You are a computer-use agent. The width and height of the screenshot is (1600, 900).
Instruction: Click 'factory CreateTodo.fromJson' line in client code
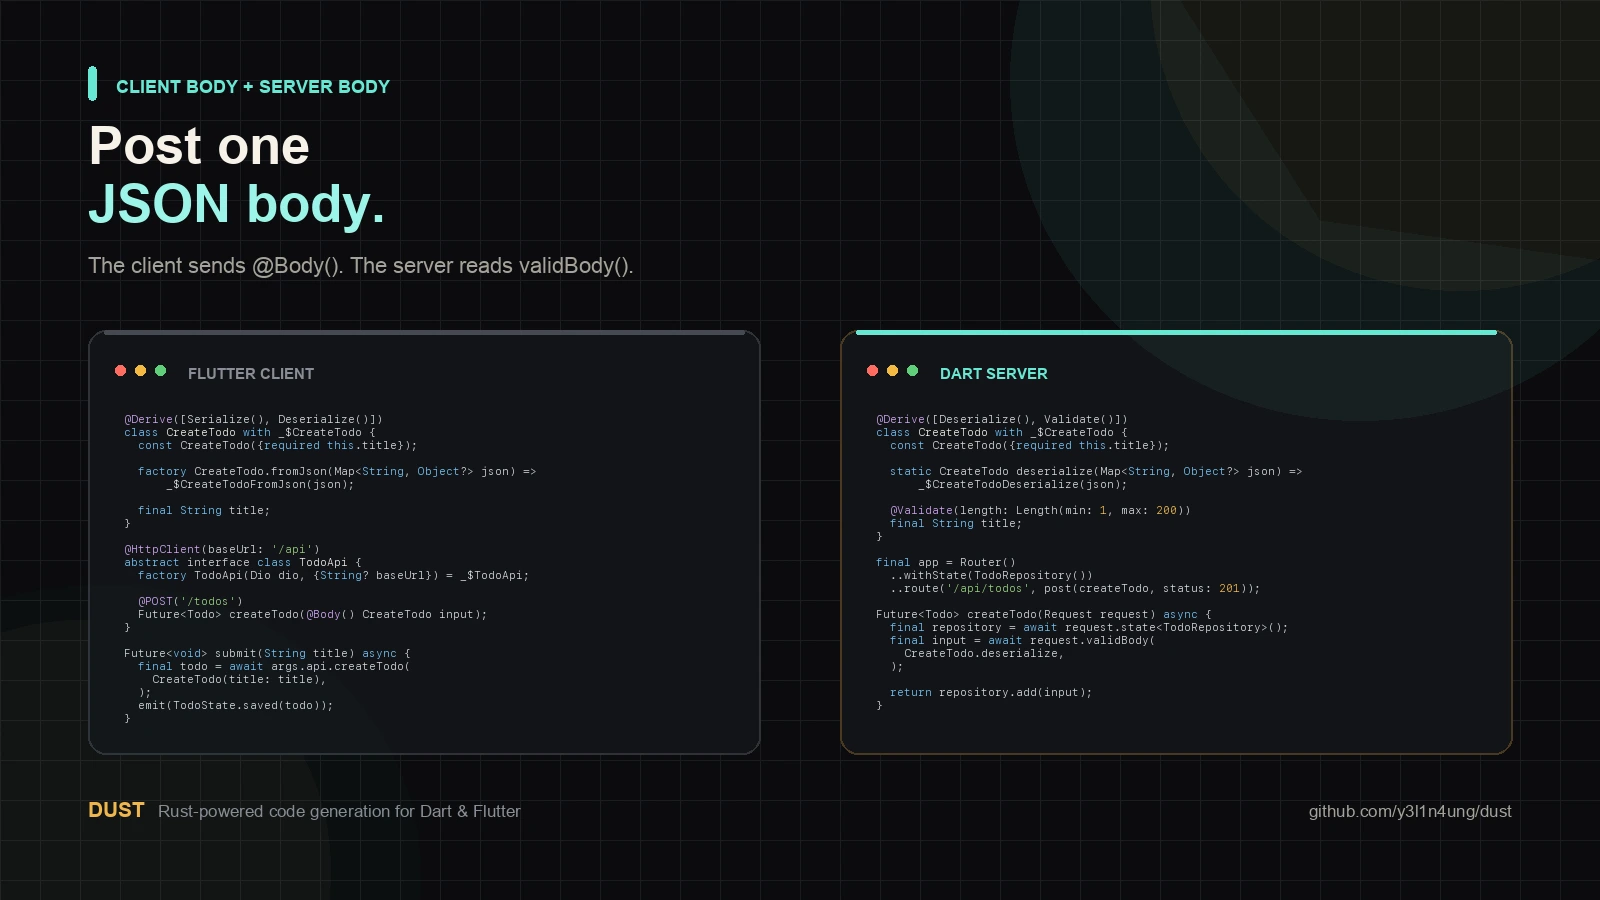click(337, 472)
